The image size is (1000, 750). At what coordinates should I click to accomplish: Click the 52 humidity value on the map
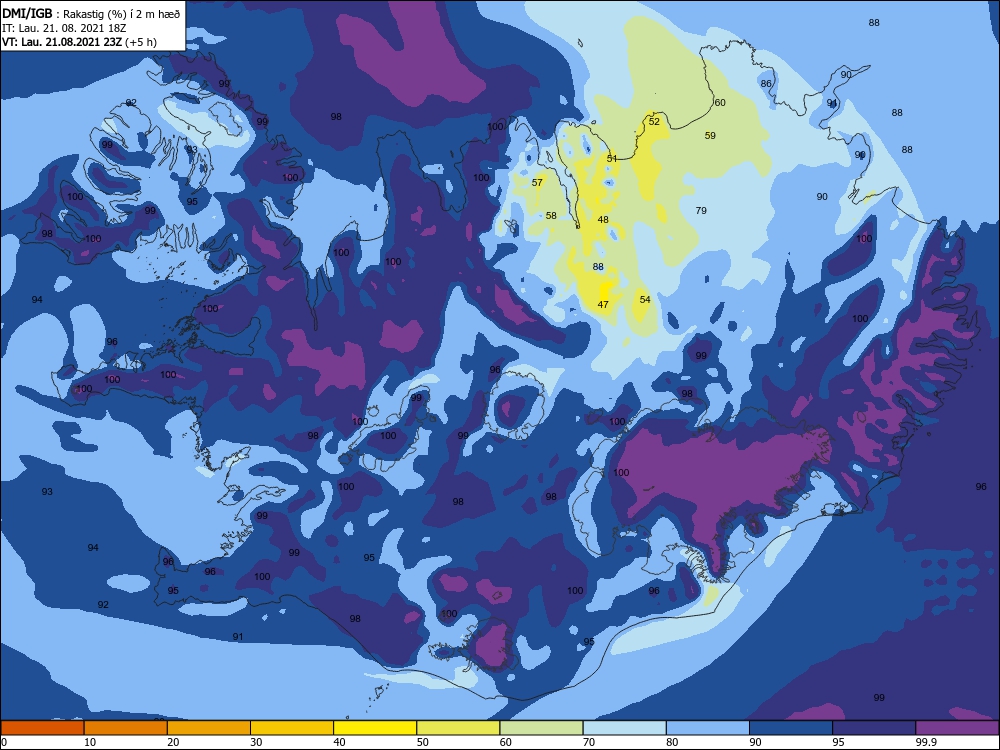tap(654, 121)
